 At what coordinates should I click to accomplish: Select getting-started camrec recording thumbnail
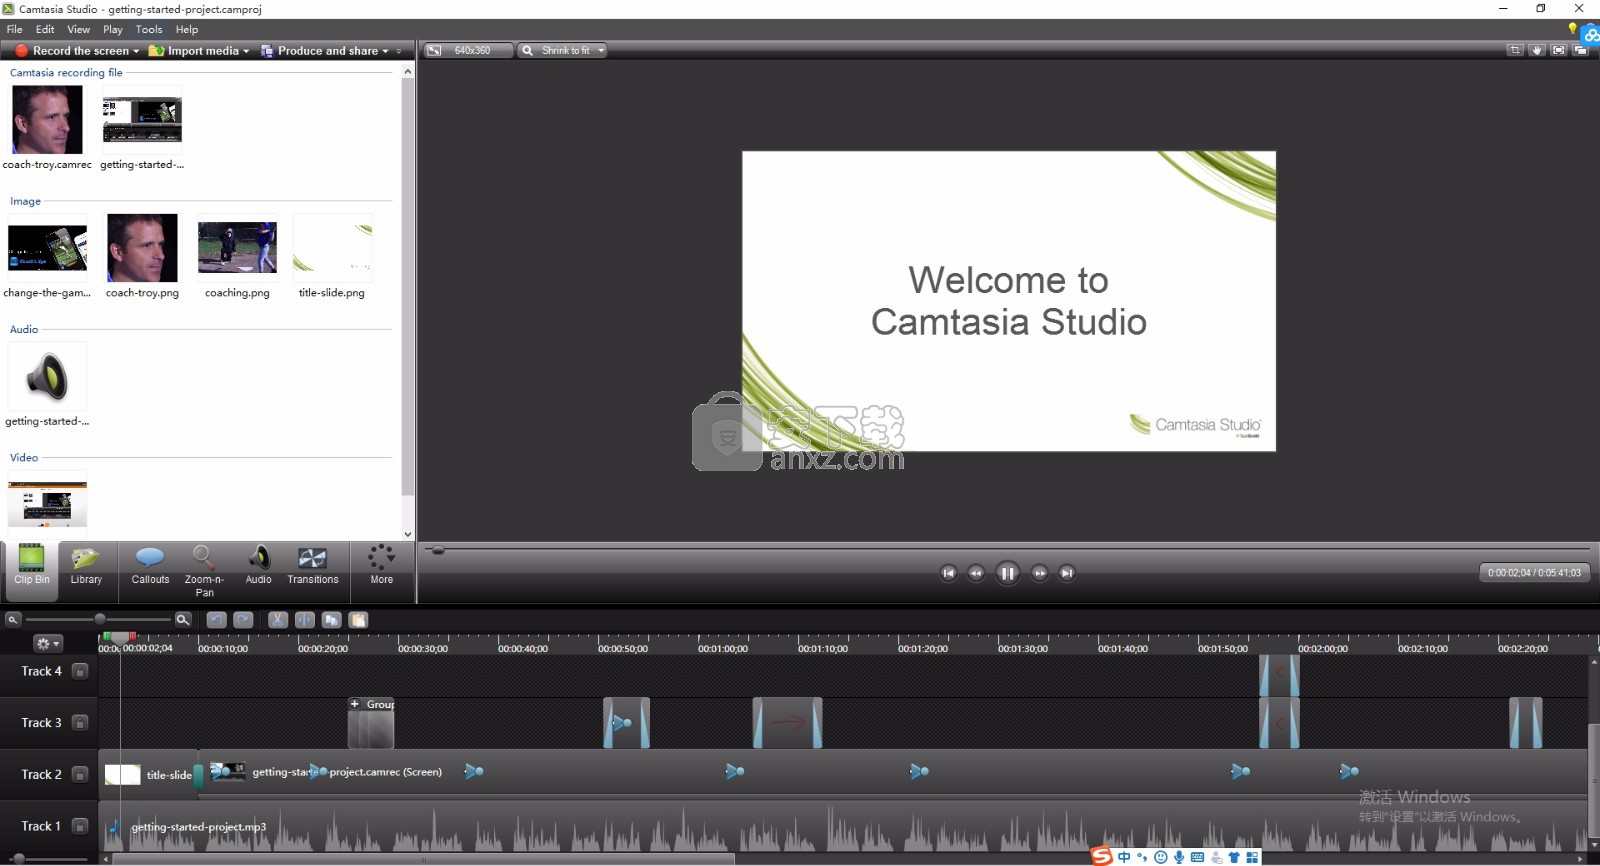coord(142,119)
